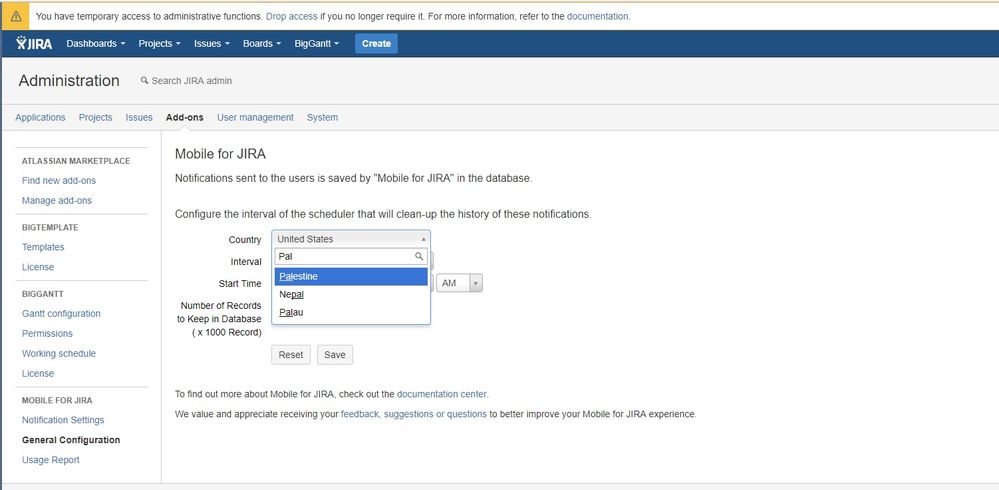The height and width of the screenshot is (490, 999).
Task: Click the Reset button
Action: tap(291, 355)
